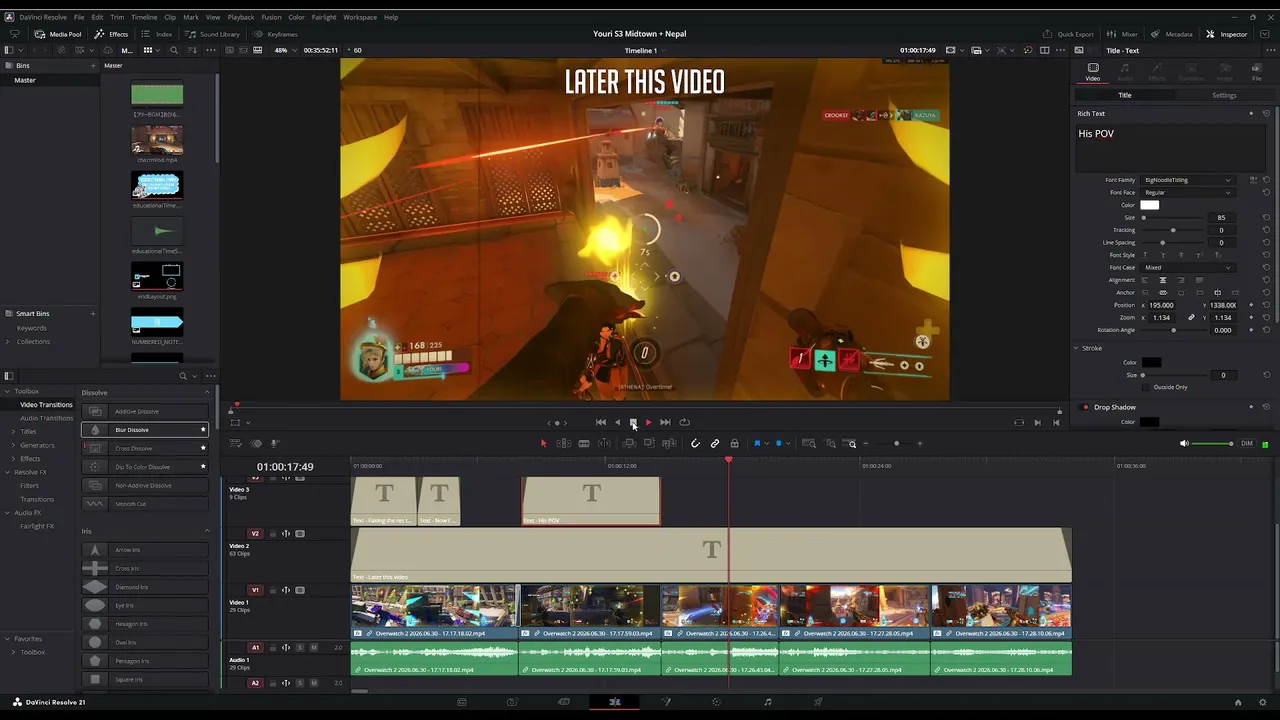Open the Workspace menu
The height and width of the screenshot is (720, 1280).
point(360,17)
